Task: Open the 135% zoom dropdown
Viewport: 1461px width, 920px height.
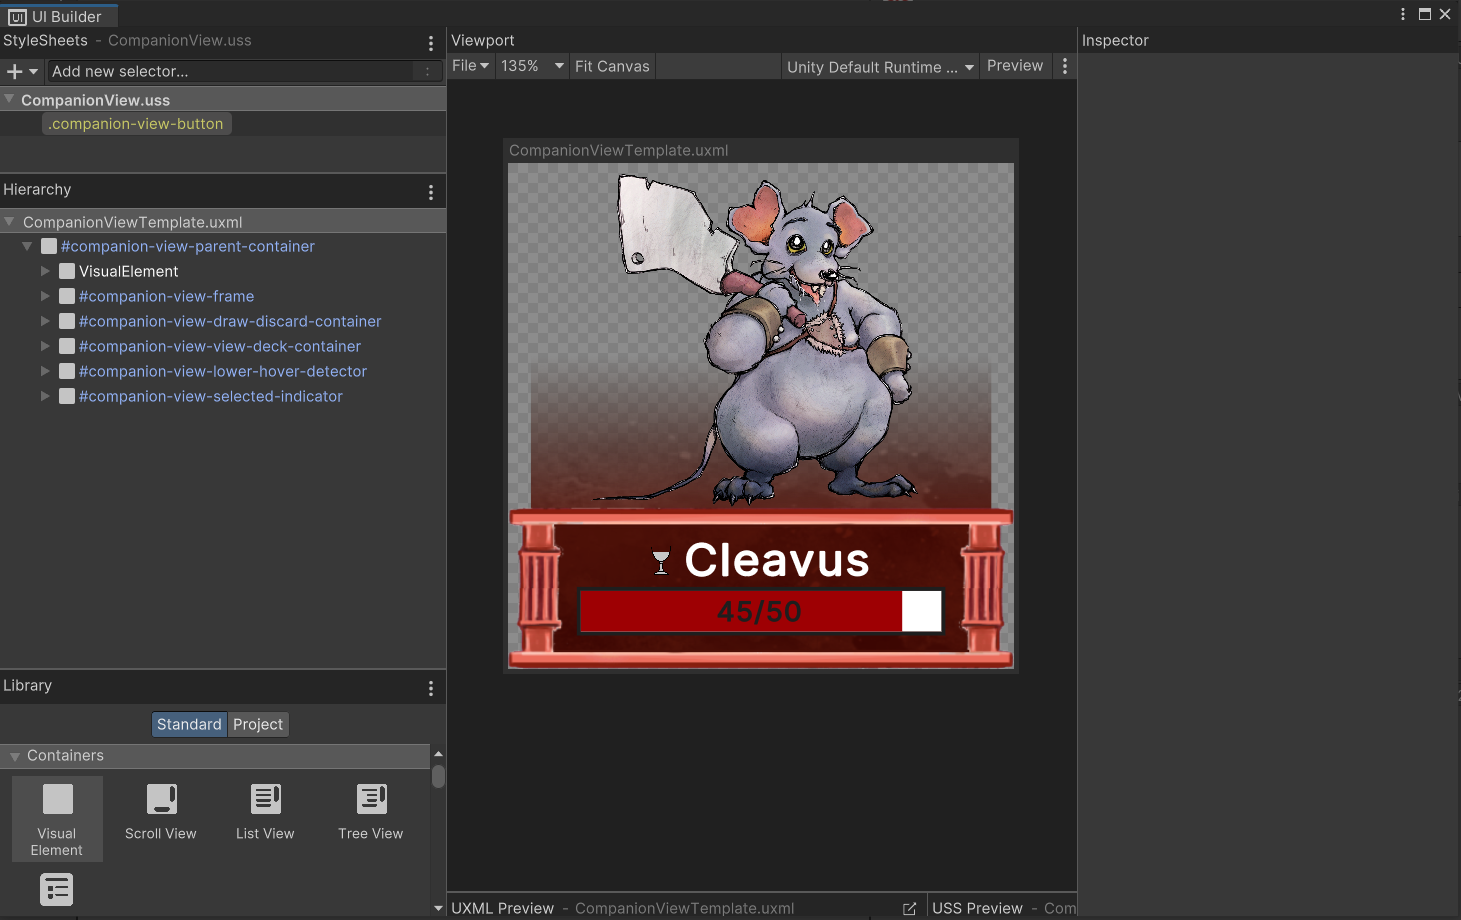Action: 532,66
